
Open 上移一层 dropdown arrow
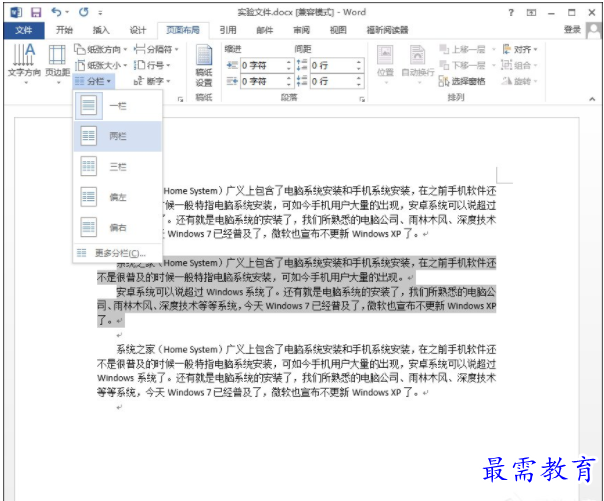[x=493, y=49]
